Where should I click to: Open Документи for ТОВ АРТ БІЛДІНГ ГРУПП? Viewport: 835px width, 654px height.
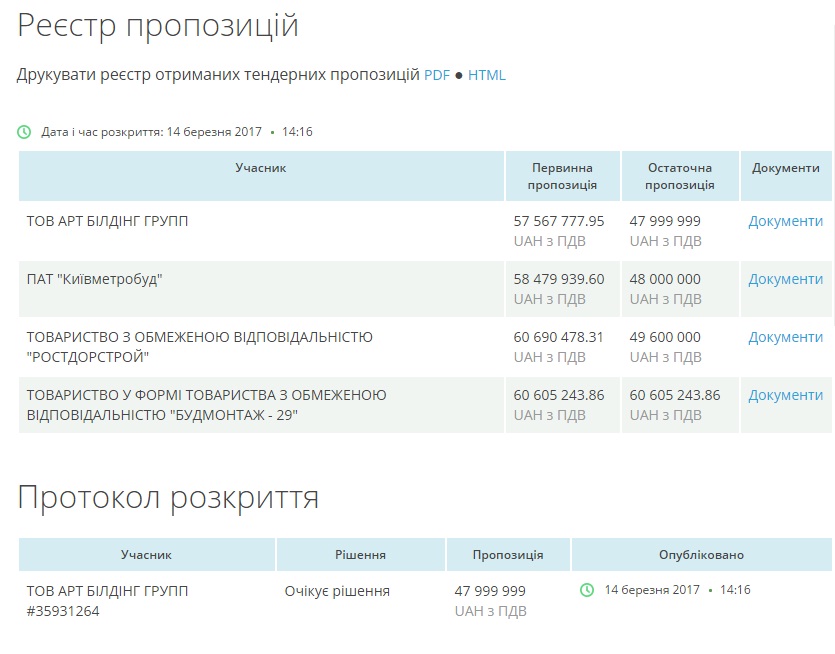tap(785, 221)
